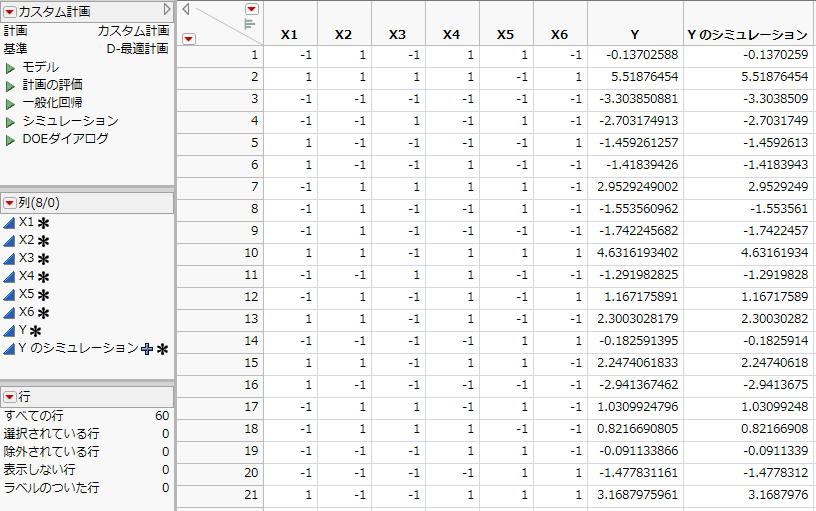
Task: Click the 選択されている行 row
Action: coord(86,434)
